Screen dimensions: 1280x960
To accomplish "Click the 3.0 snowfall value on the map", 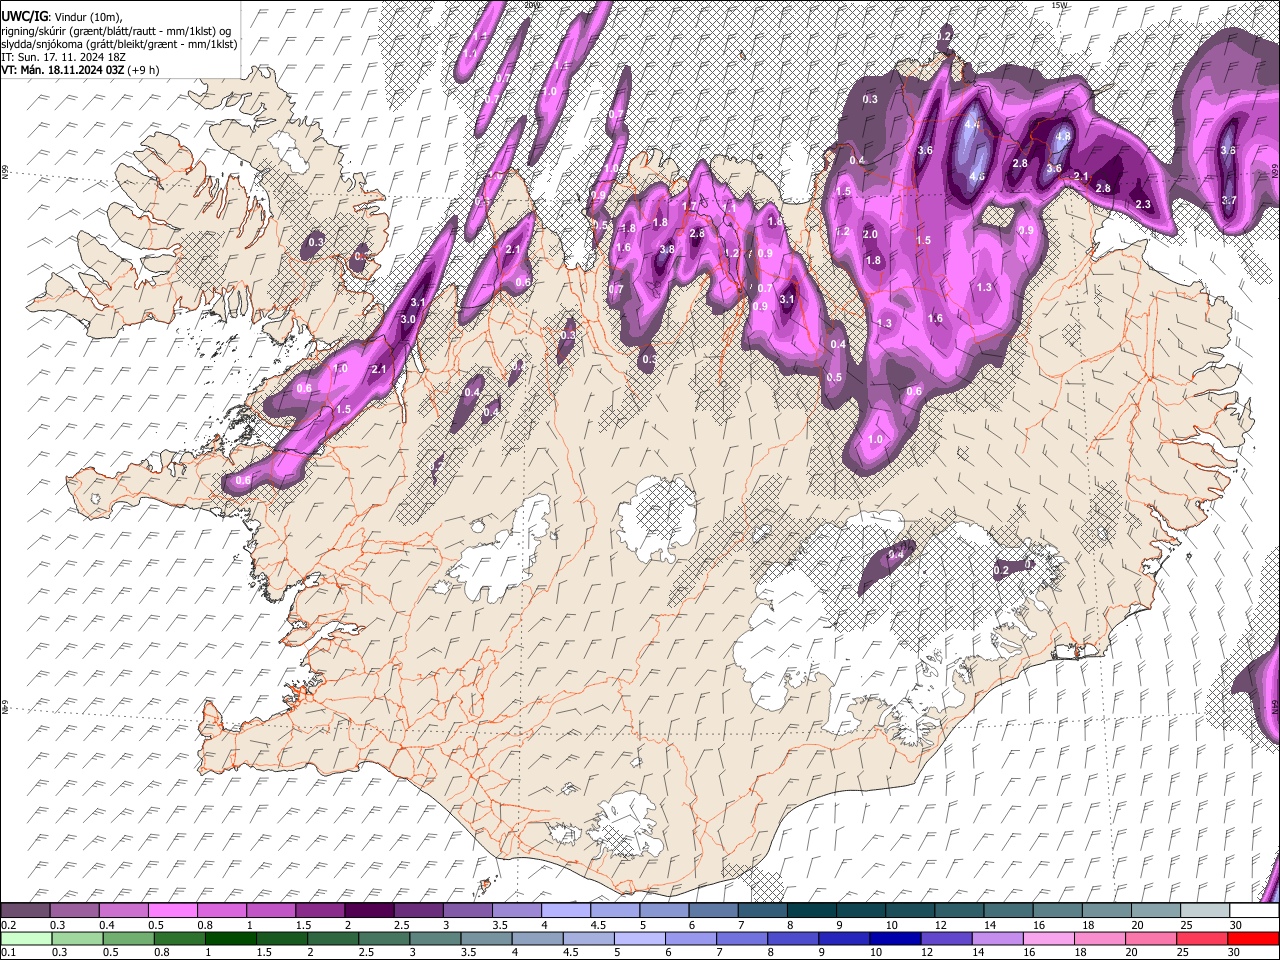I will (x=408, y=319).
